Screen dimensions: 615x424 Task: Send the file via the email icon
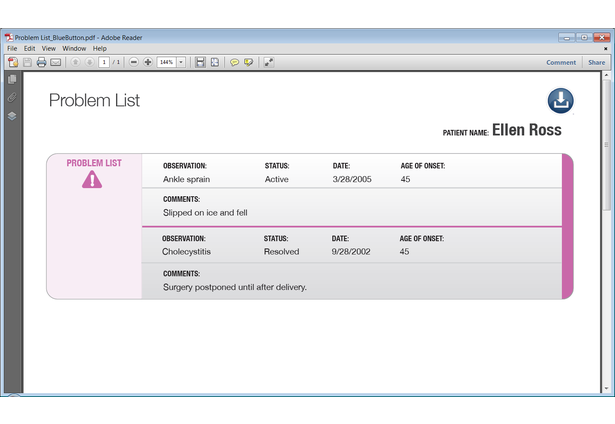[56, 62]
